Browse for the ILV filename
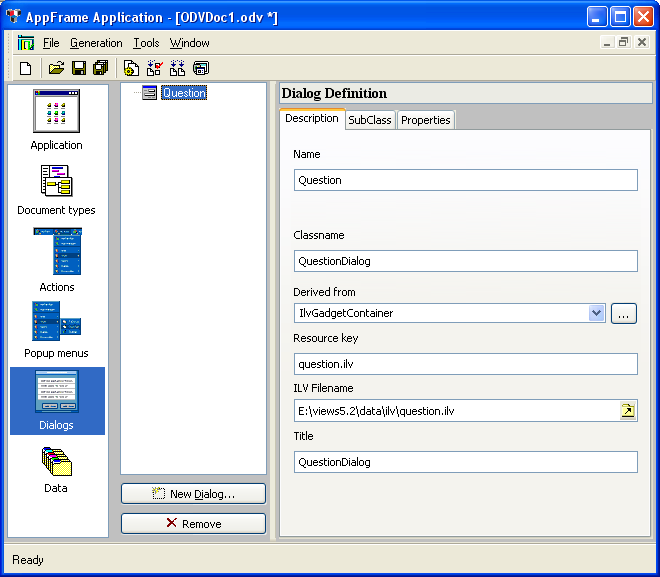This screenshot has width=660, height=577. coord(627,410)
